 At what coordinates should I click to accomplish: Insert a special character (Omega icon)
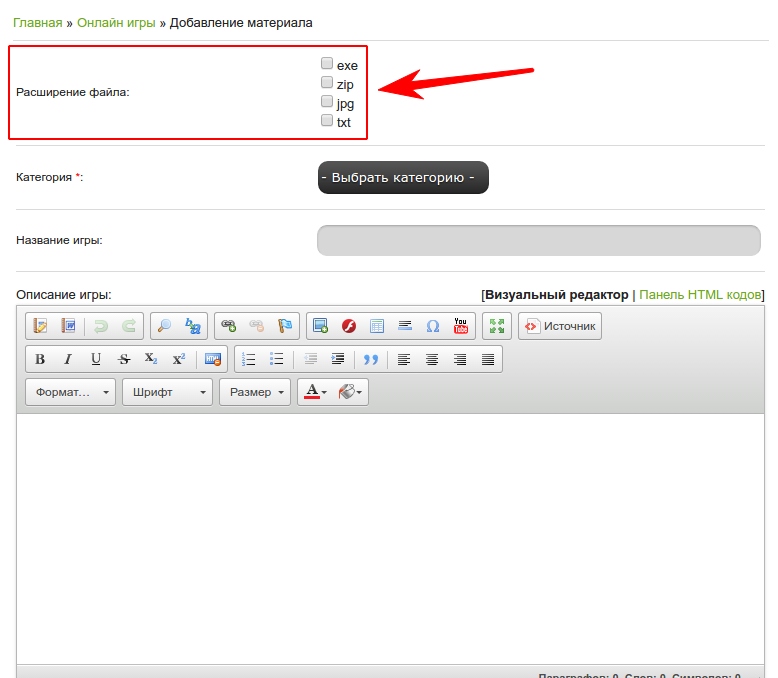(x=433, y=326)
